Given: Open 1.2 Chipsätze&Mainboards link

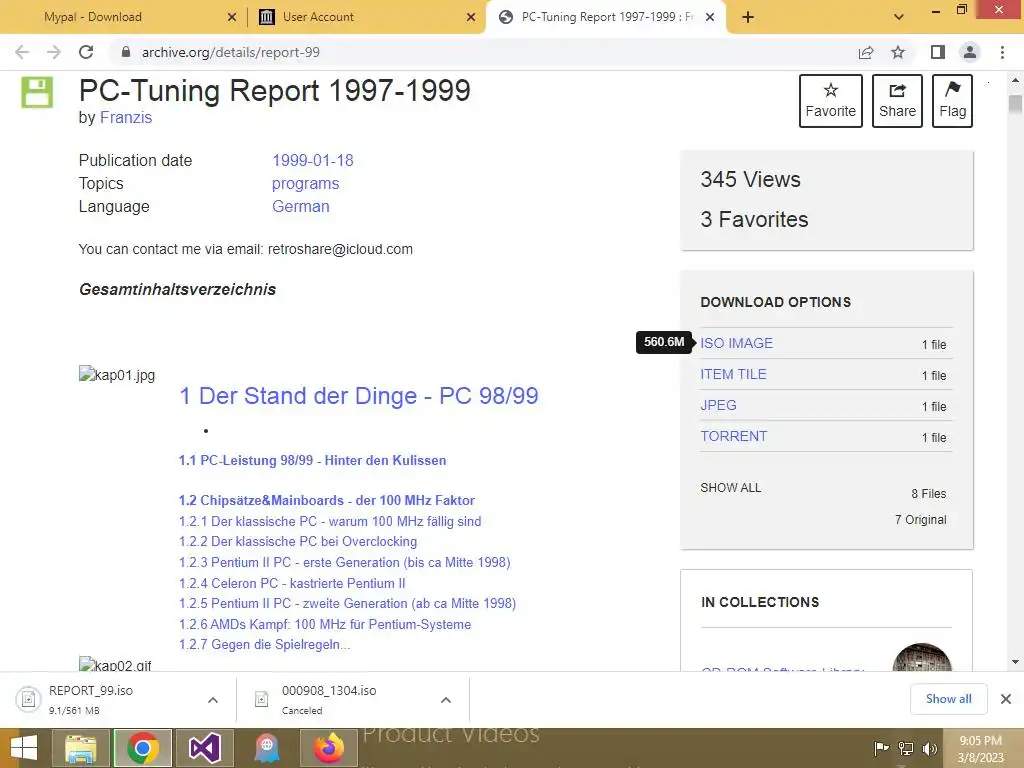Looking at the screenshot, I should click(327, 500).
